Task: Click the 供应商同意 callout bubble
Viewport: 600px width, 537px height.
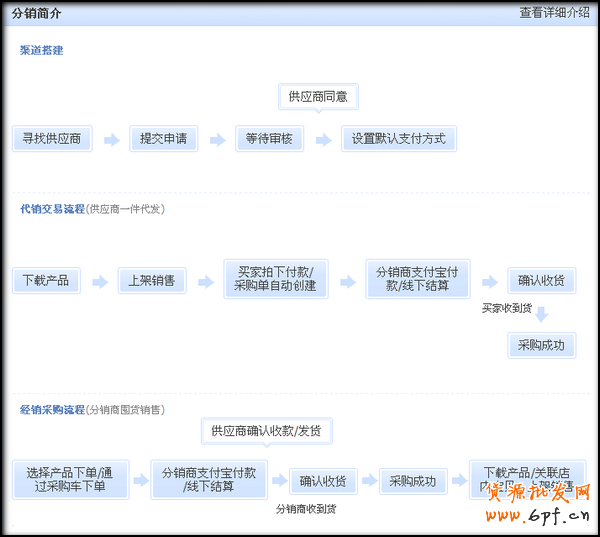Action: coord(318,97)
